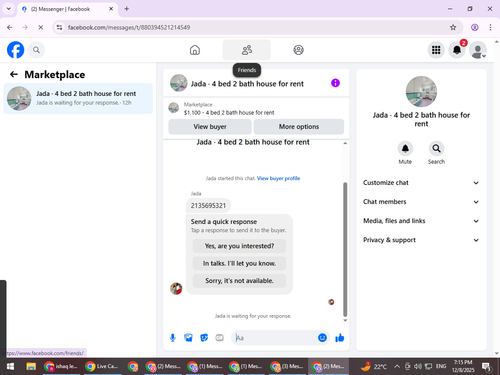Image resolution: width=500 pixels, height=375 pixels.
Task: Open the account avatar menu
Action: pos(478,50)
